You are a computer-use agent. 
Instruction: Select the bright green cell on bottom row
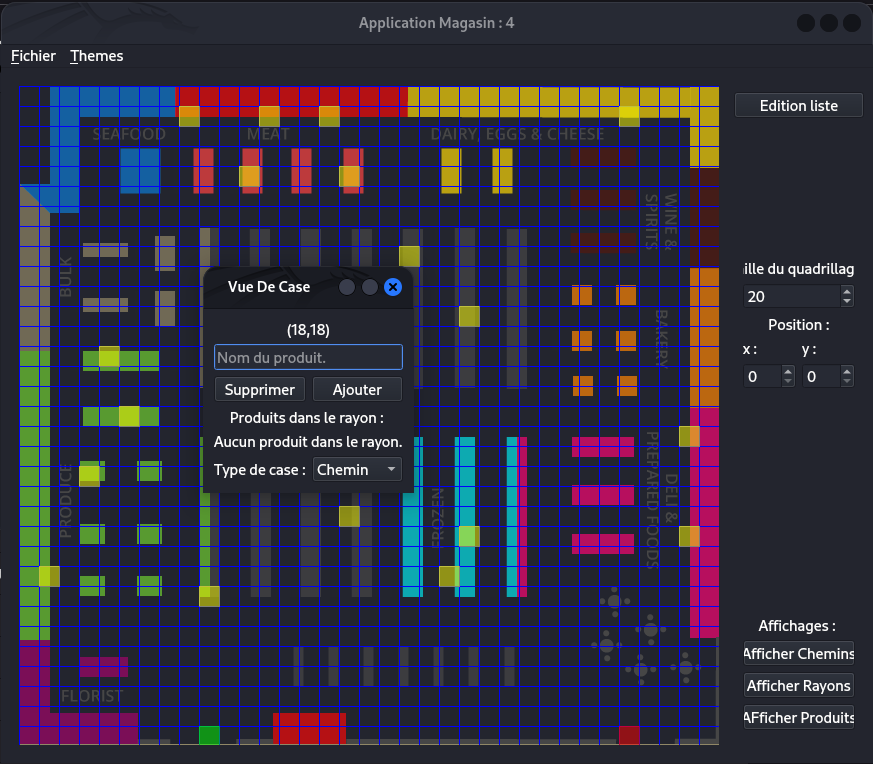[209, 735]
